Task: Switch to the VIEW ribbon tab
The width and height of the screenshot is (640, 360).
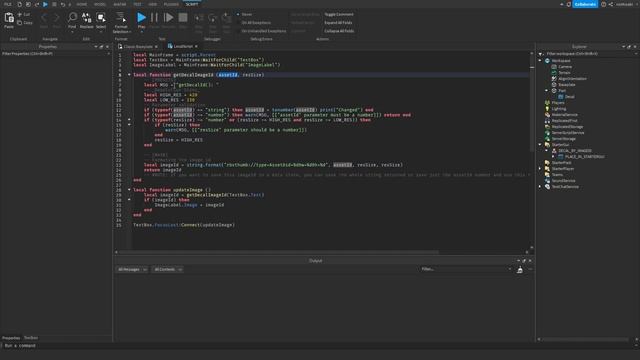Action: 153,4
